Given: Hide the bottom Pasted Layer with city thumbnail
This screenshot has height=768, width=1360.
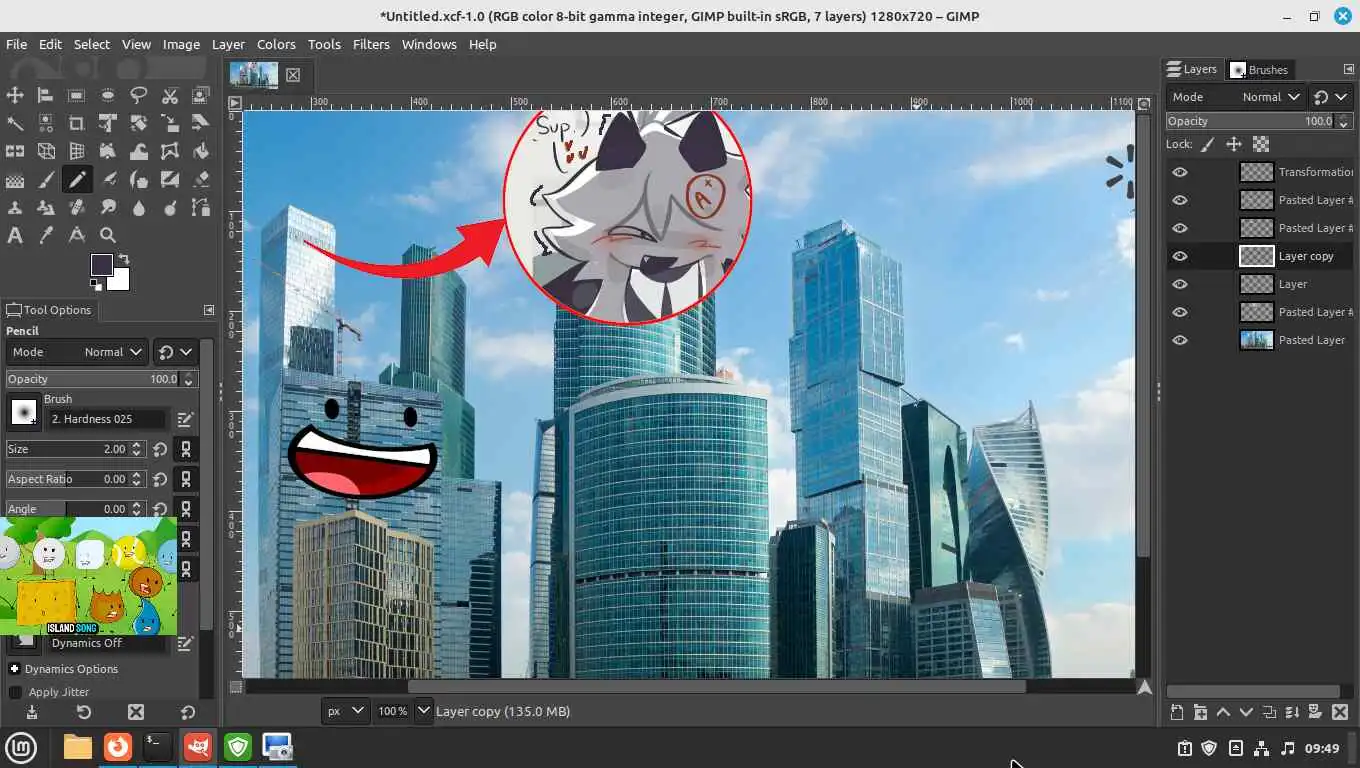Looking at the screenshot, I should tap(1180, 340).
